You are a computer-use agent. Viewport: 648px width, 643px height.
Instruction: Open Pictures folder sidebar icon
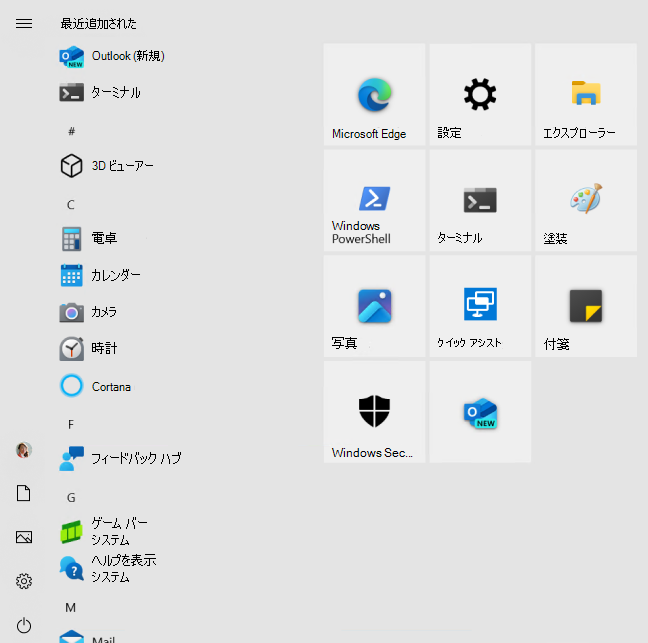coord(24,537)
